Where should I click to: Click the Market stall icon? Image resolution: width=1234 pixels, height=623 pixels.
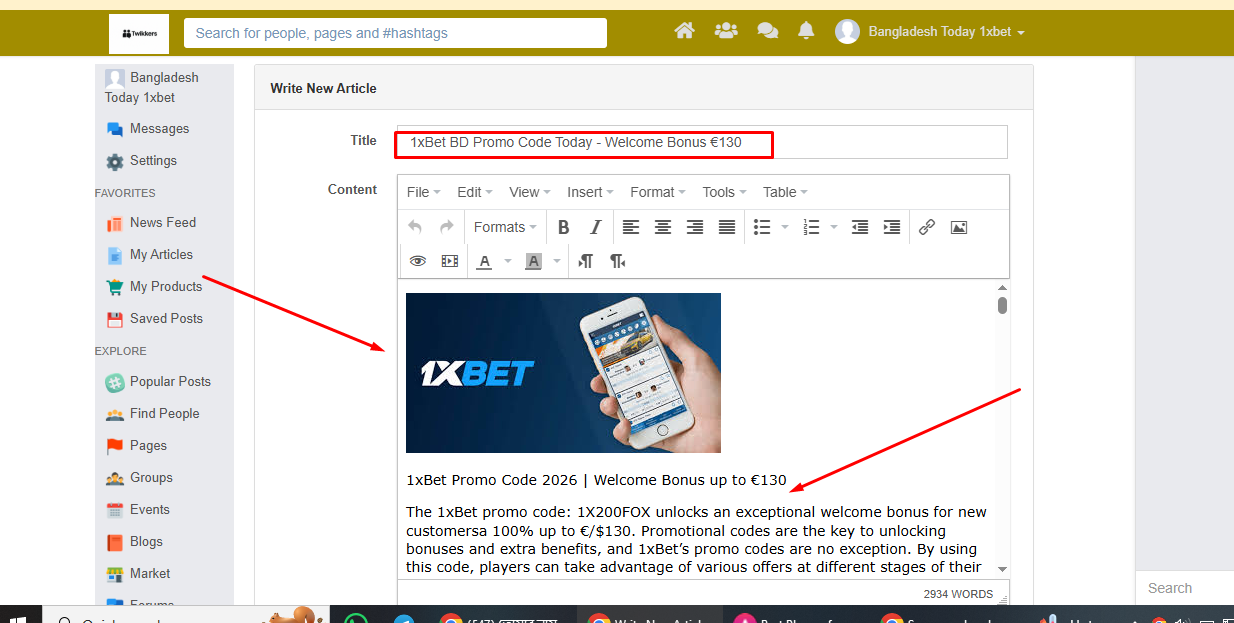point(115,574)
